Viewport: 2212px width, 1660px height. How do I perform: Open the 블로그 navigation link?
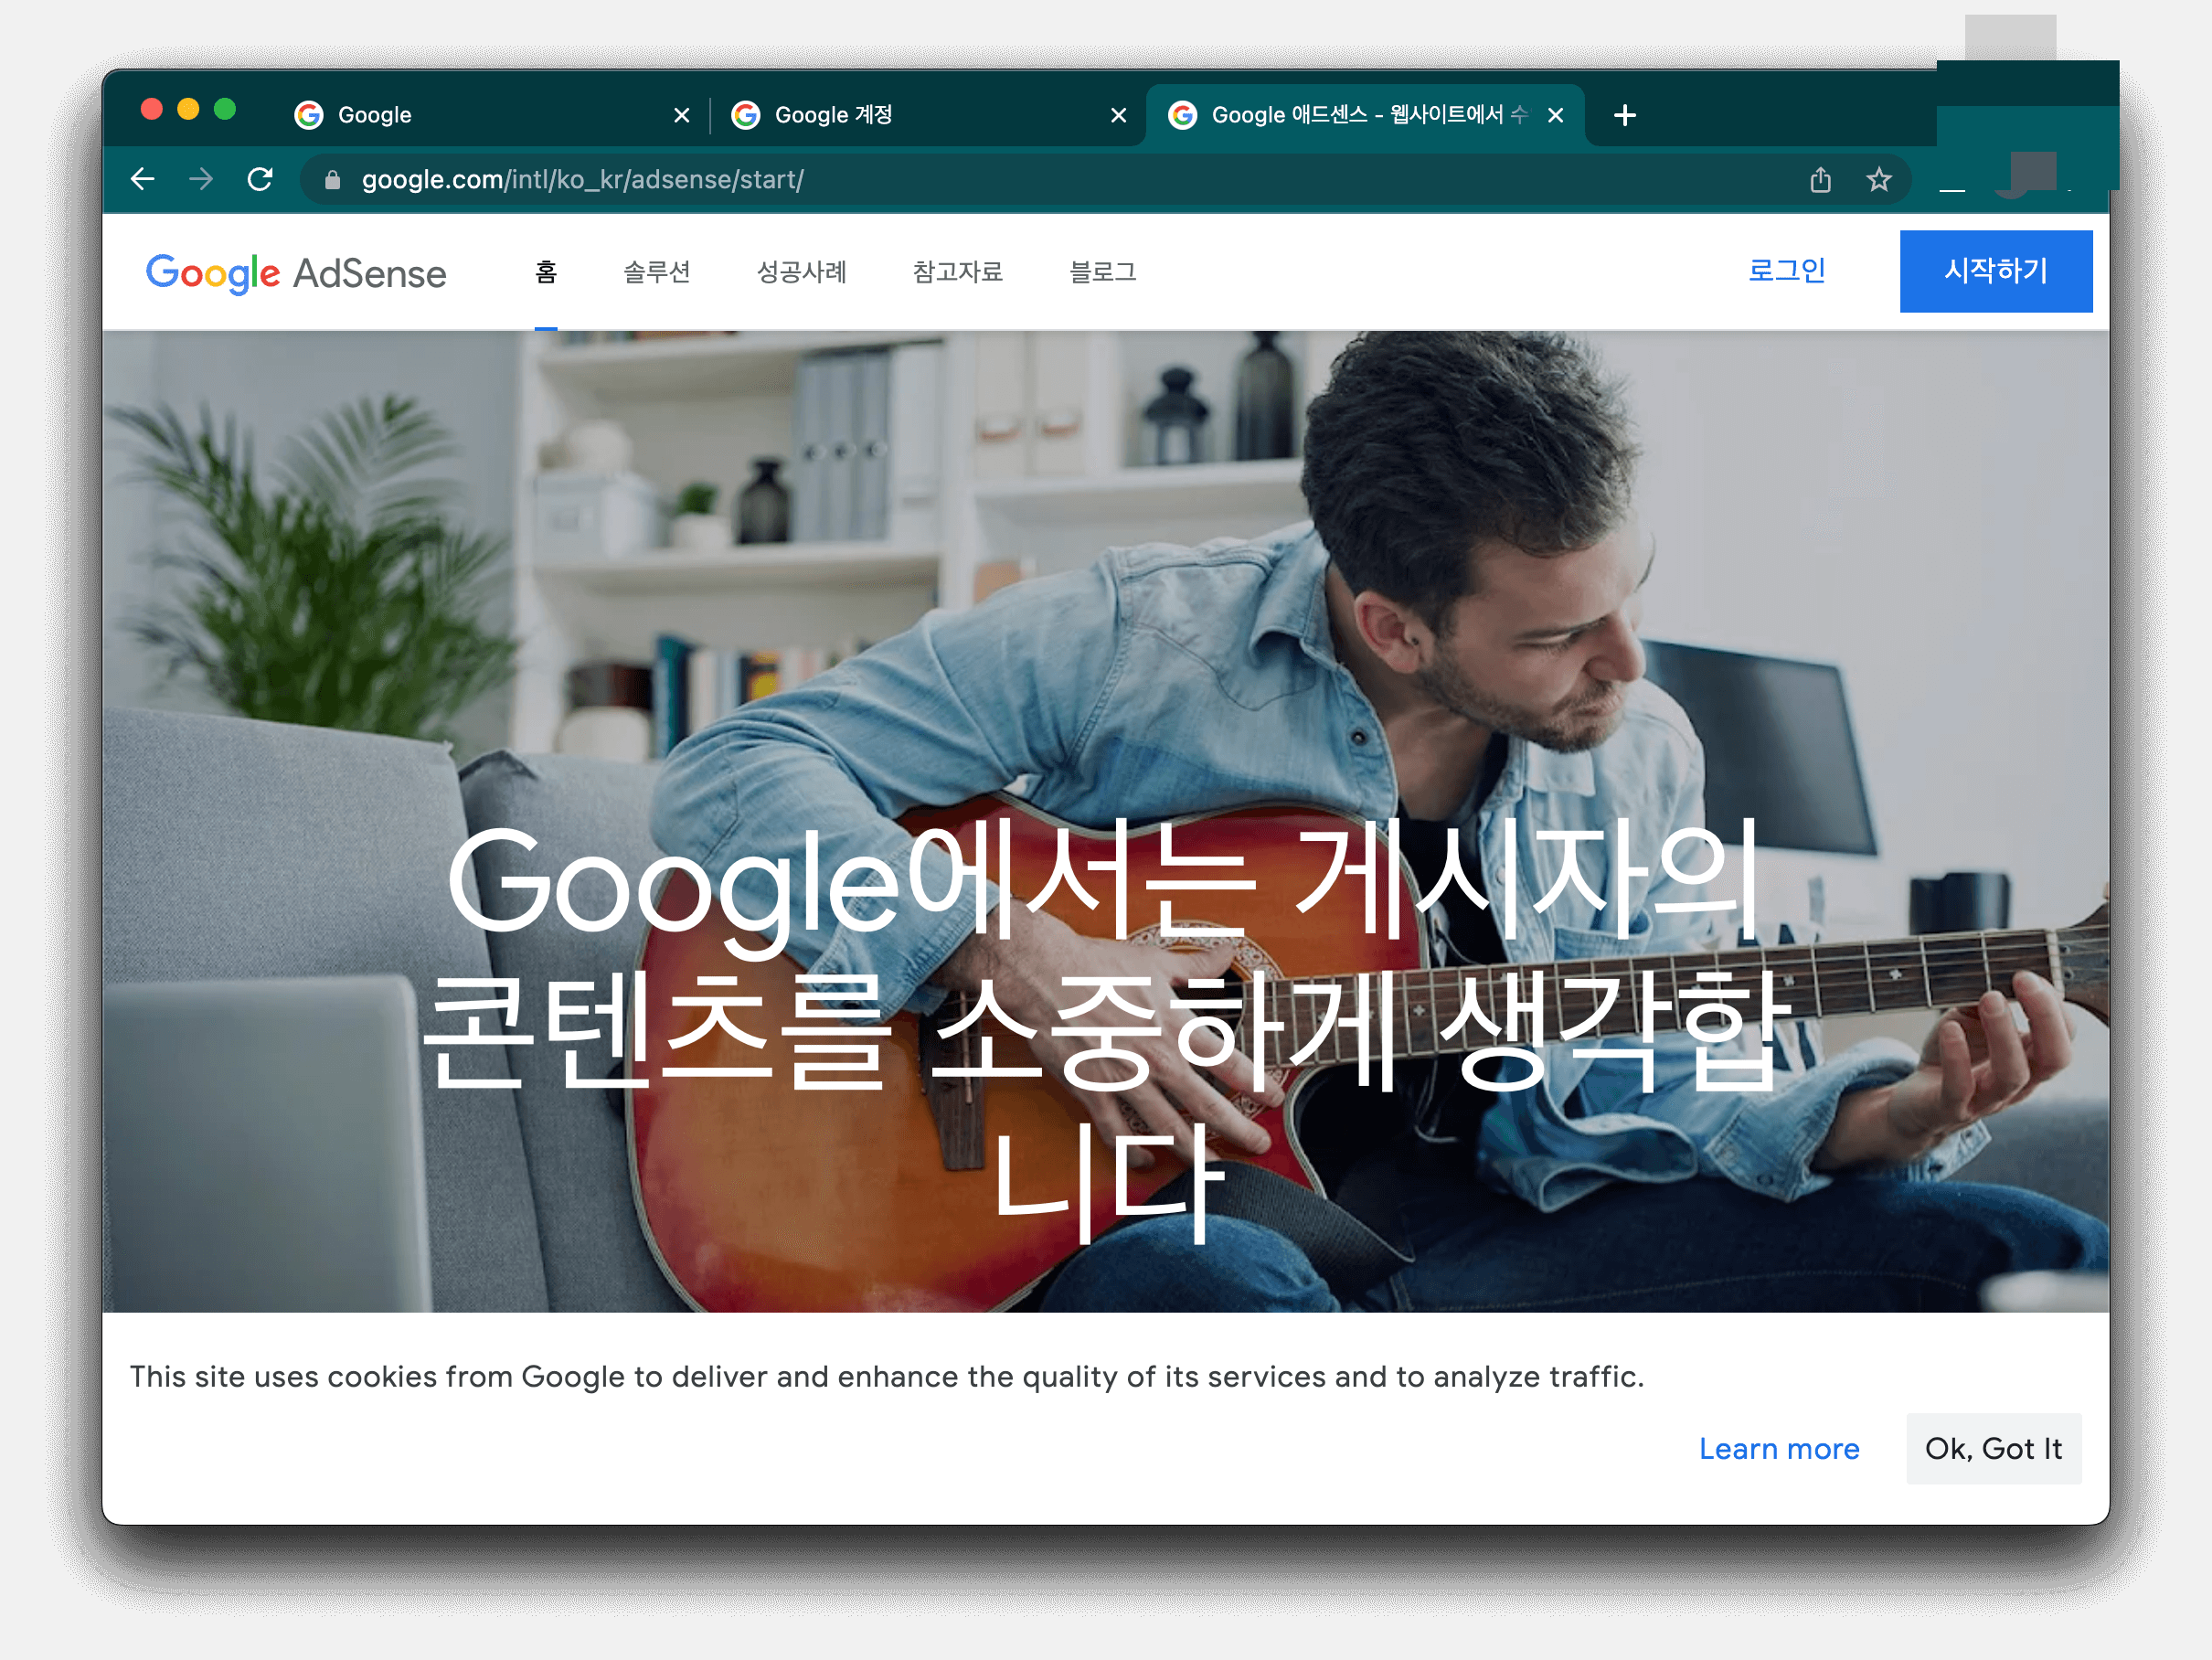coord(1103,272)
